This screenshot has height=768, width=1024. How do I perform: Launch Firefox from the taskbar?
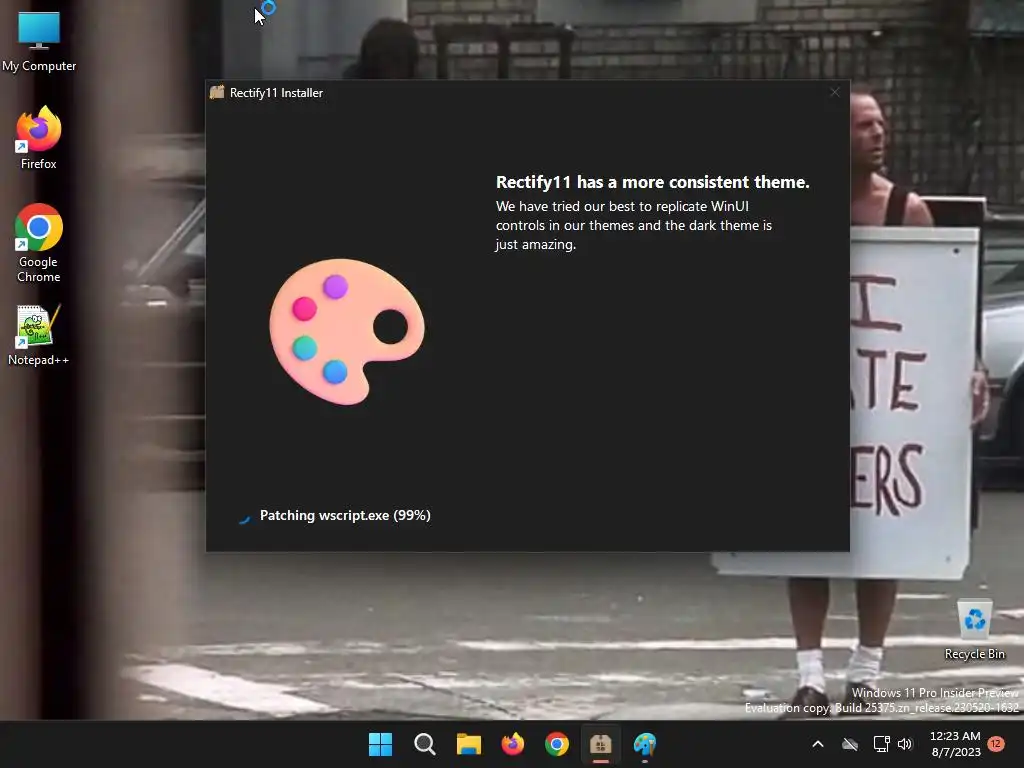[513, 744]
